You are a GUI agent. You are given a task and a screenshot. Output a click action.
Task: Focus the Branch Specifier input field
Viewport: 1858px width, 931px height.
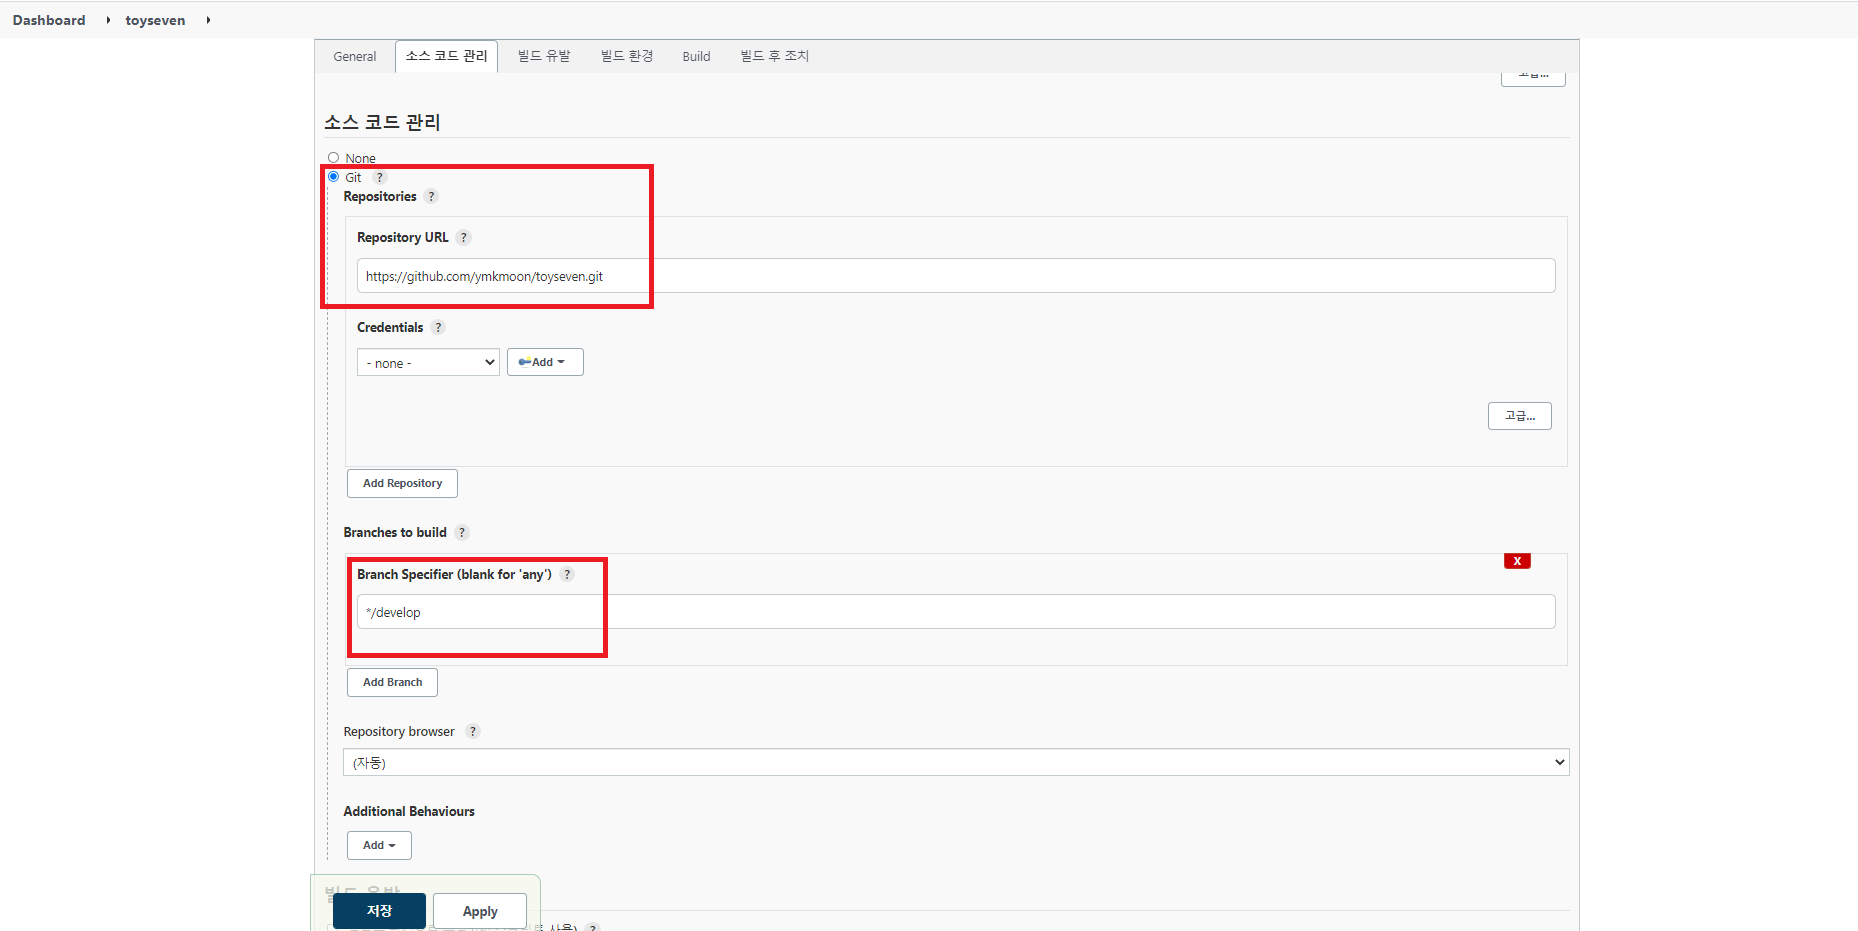[x=956, y=612]
